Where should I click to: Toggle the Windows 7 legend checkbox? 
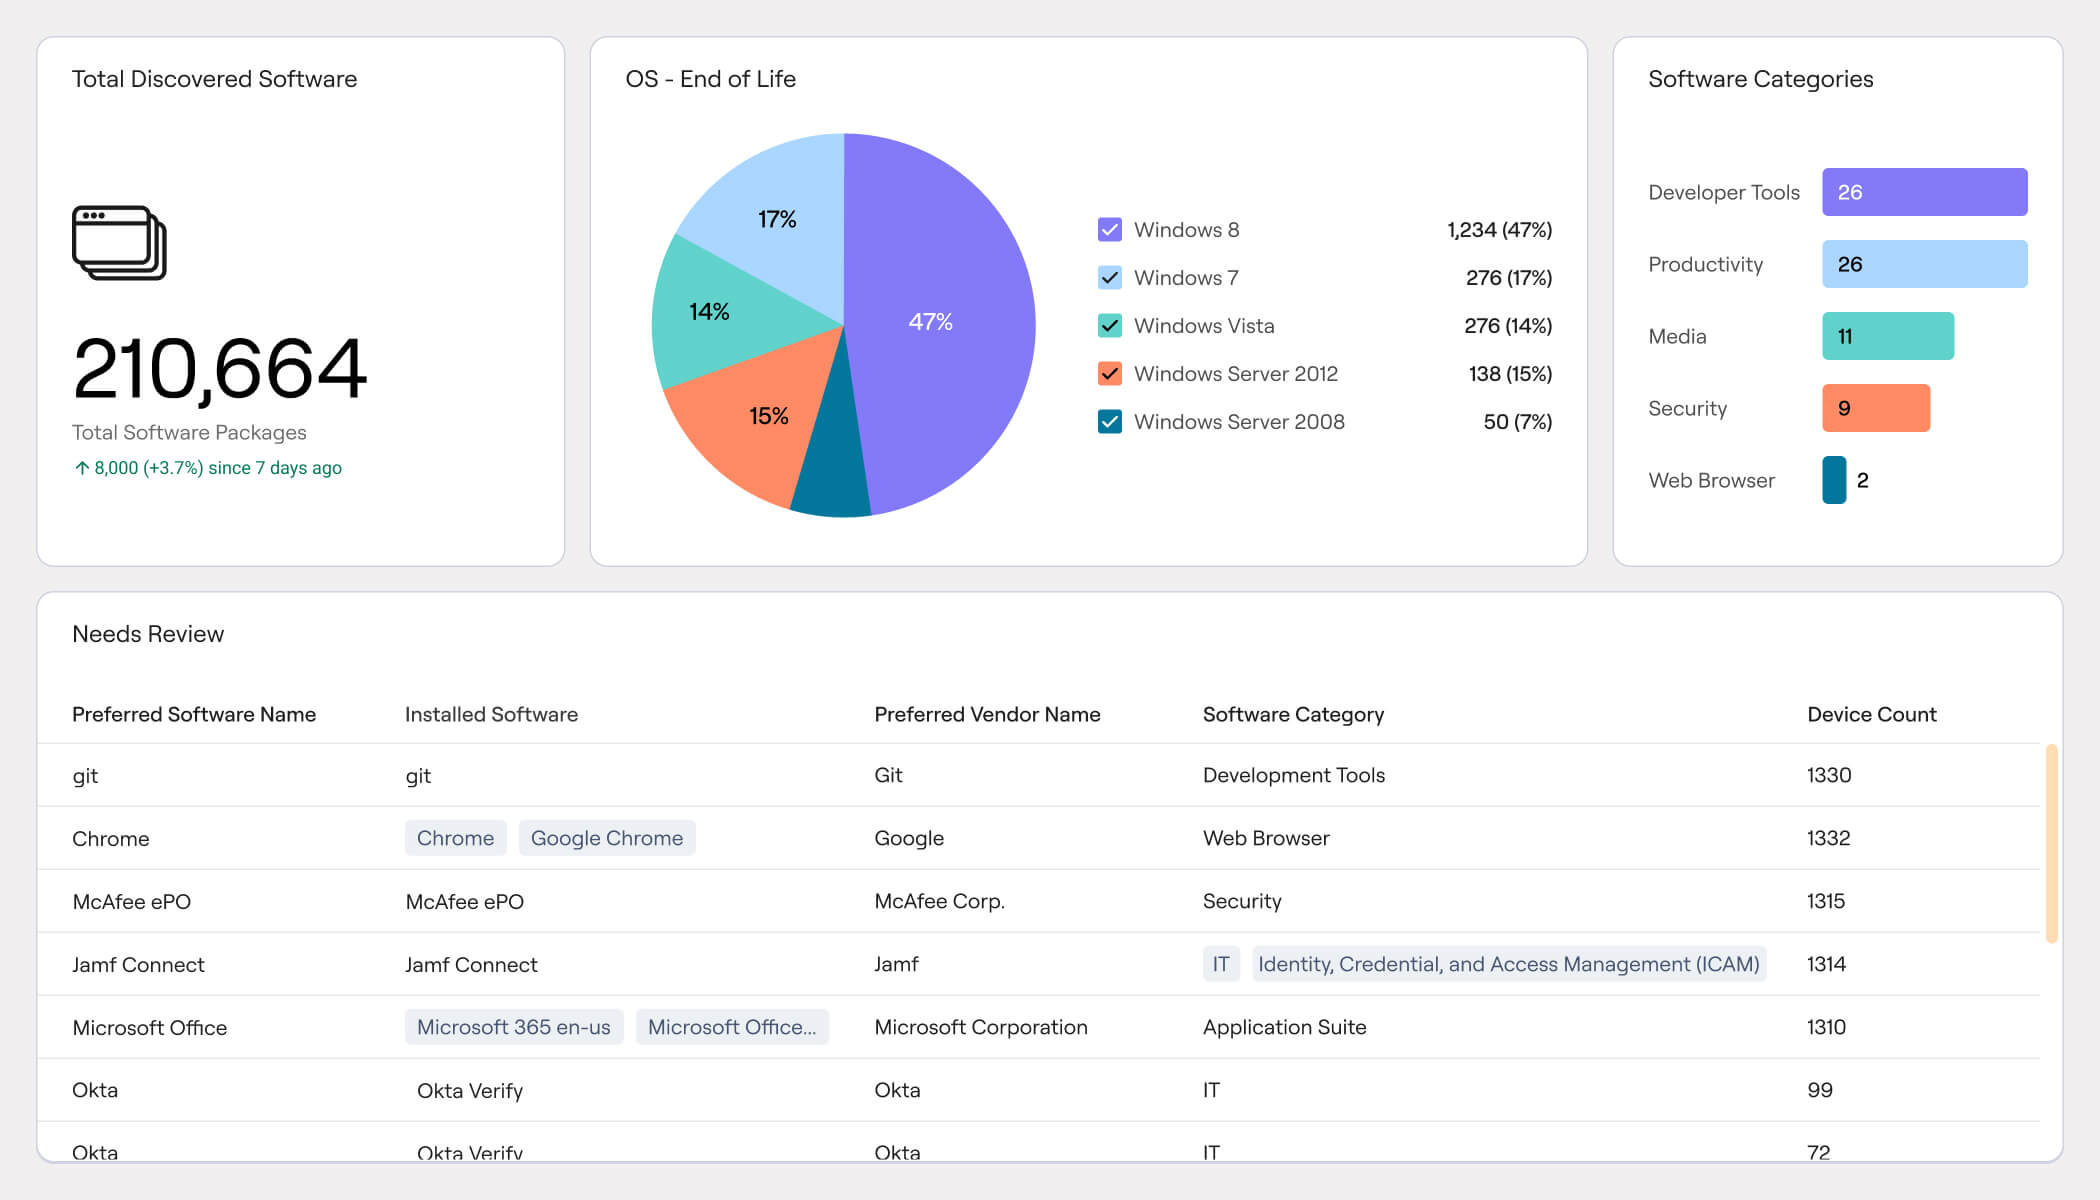(x=1109, y=278)
